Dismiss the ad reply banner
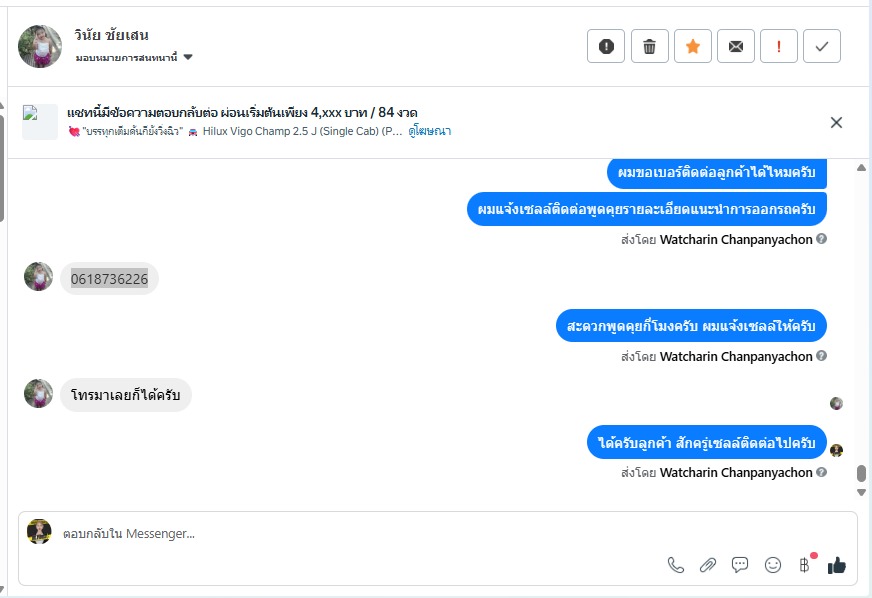 837,123
